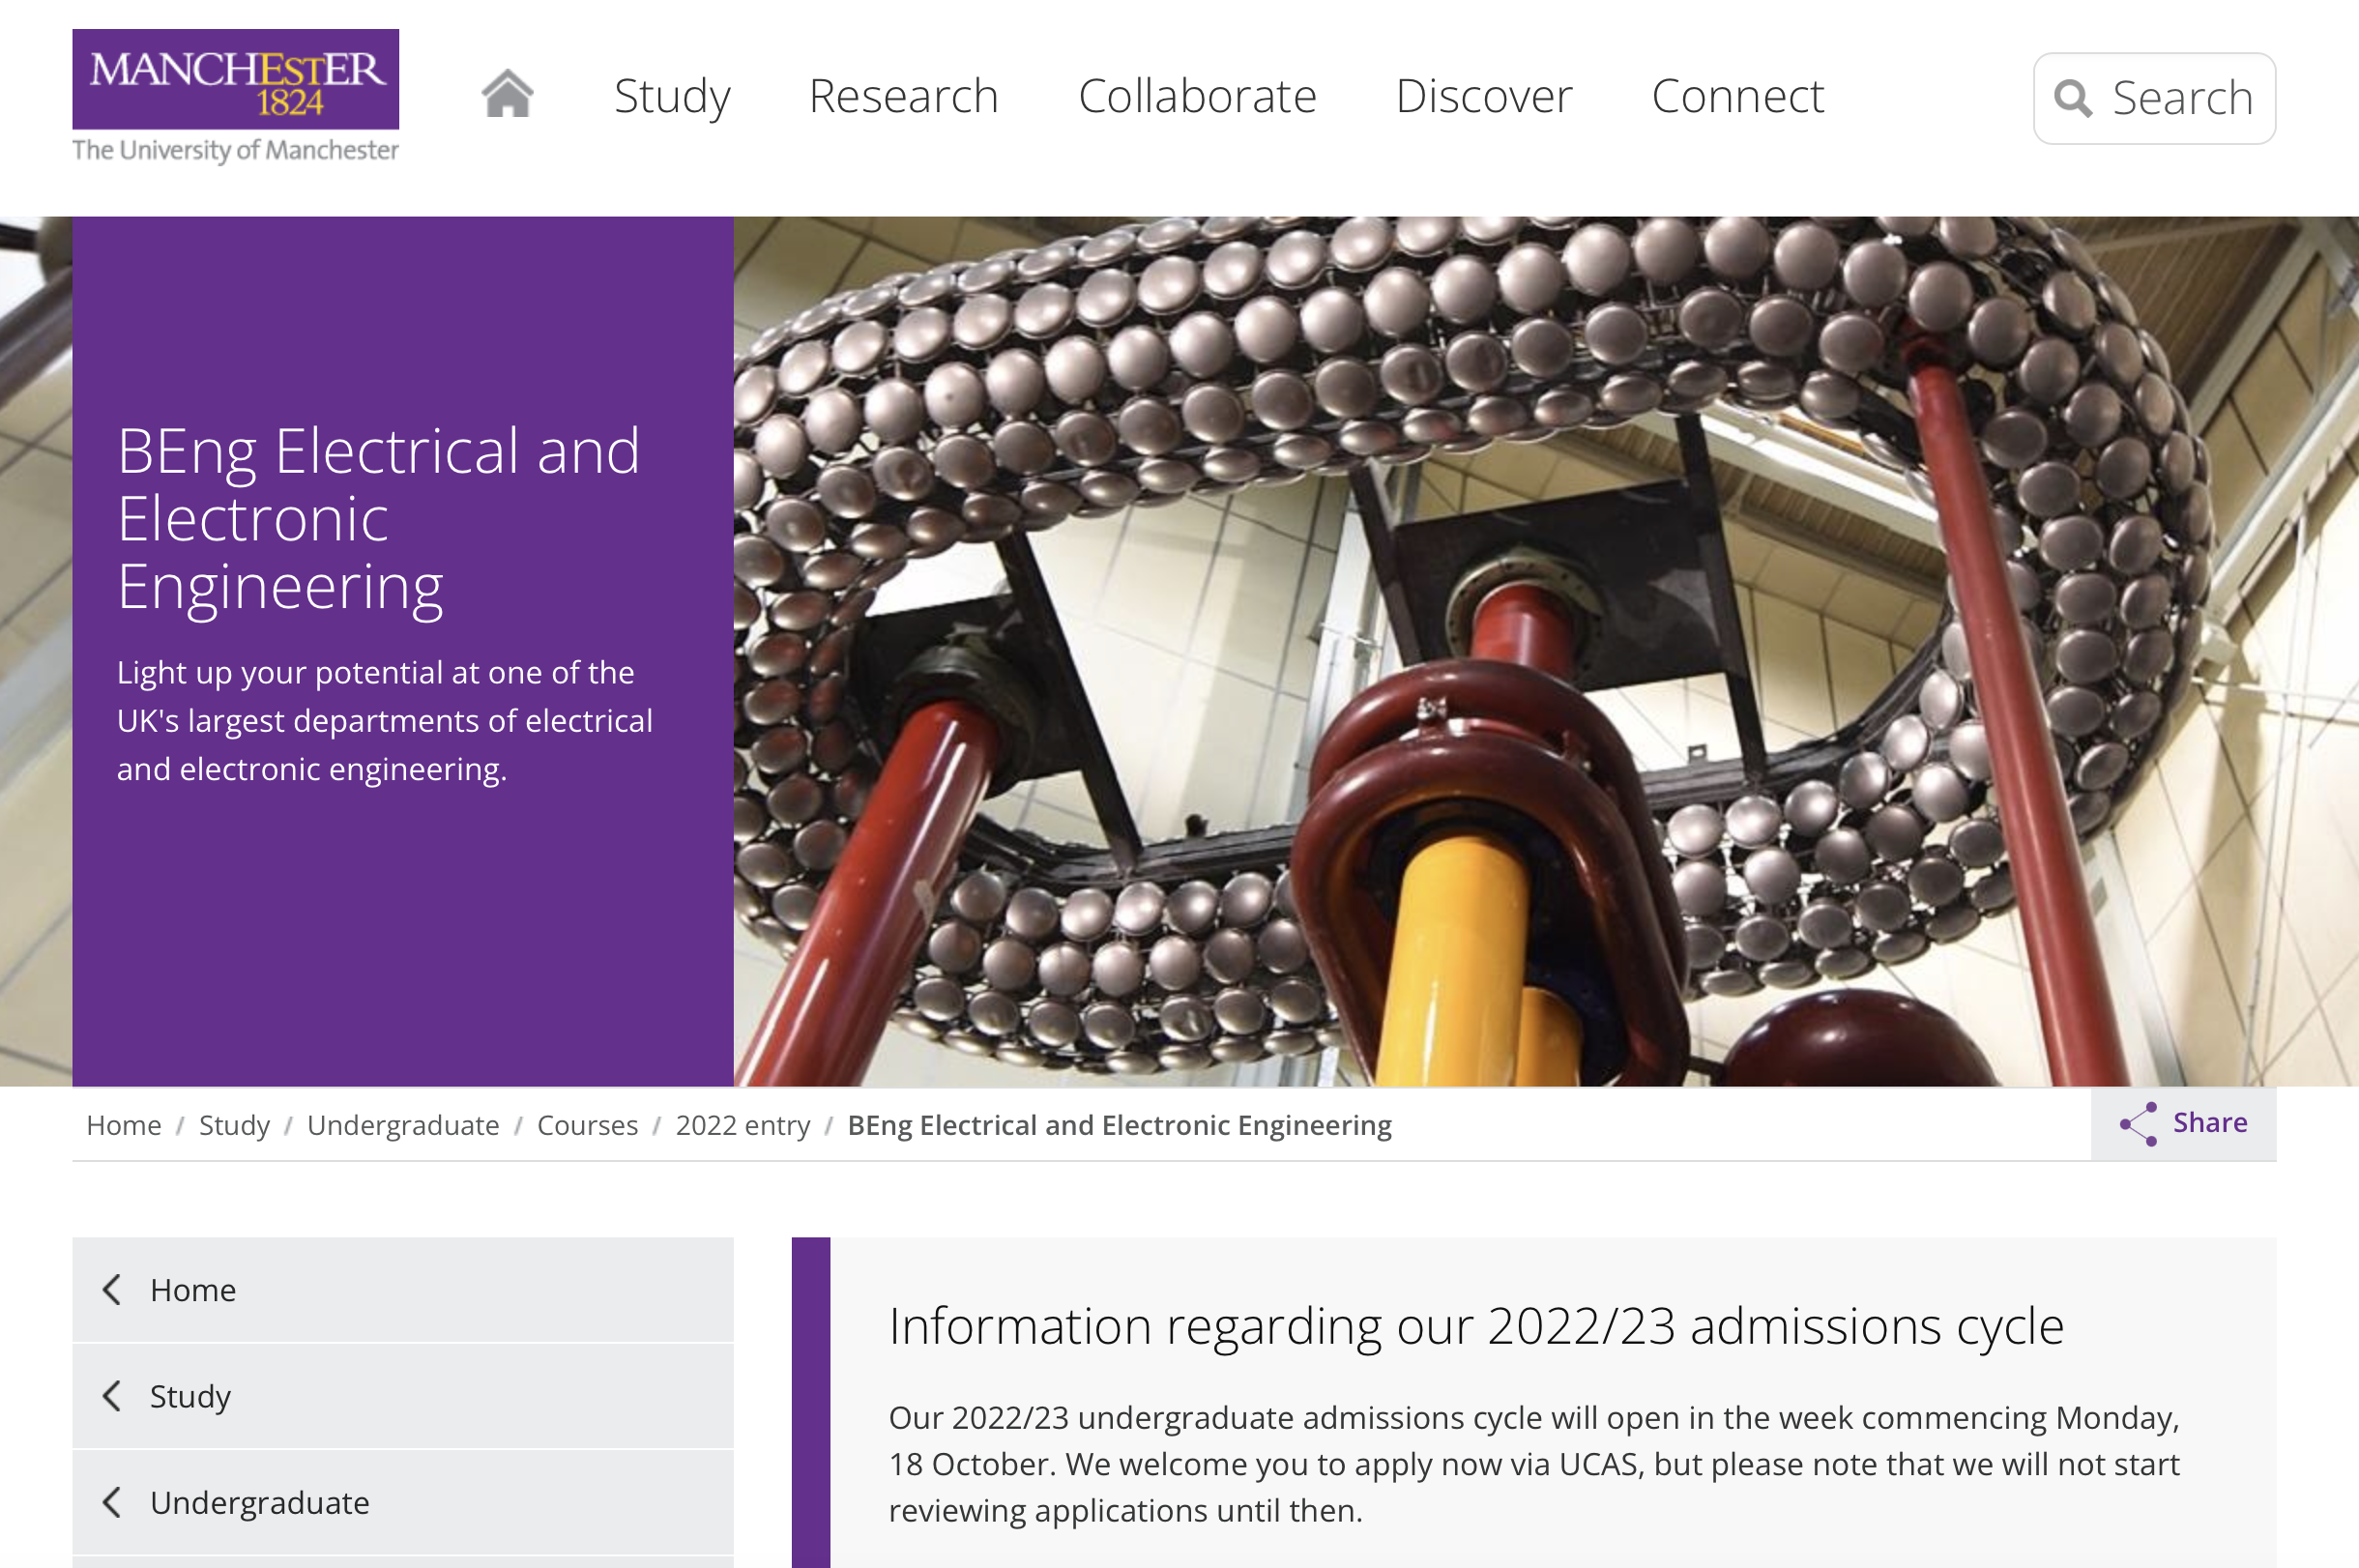The height and width of the screenshot is (1568, 2359).
Task: Click the 'Light up your potential' tagline
Action: point(385,720)
